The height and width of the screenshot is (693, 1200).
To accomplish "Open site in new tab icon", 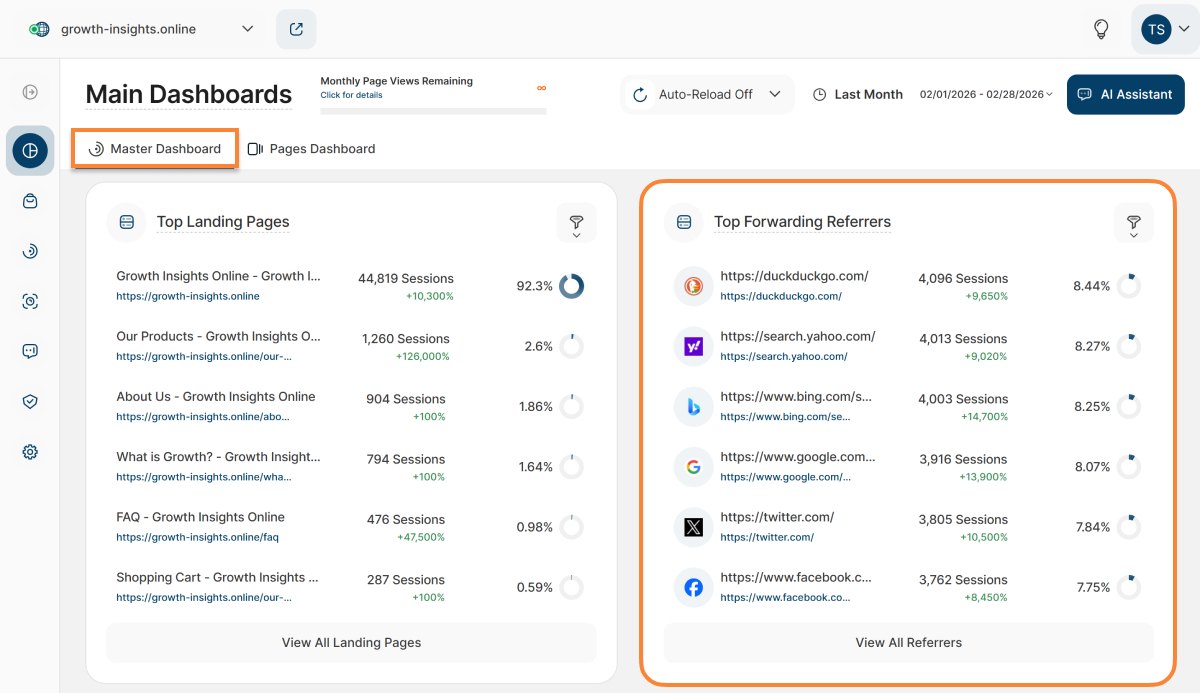I will coord(296,29).
